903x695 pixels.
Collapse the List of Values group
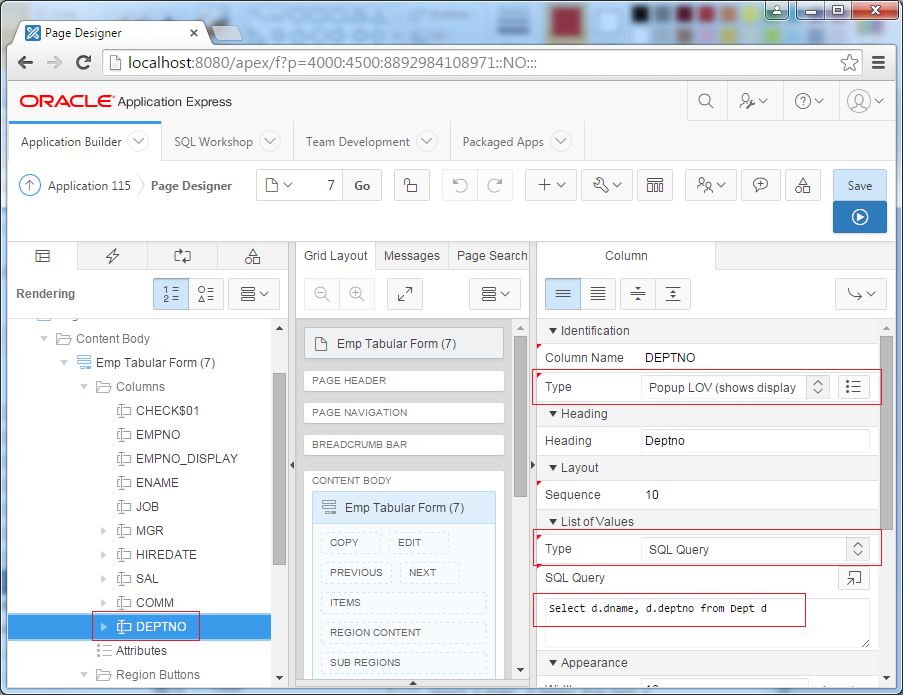[553, 522]
